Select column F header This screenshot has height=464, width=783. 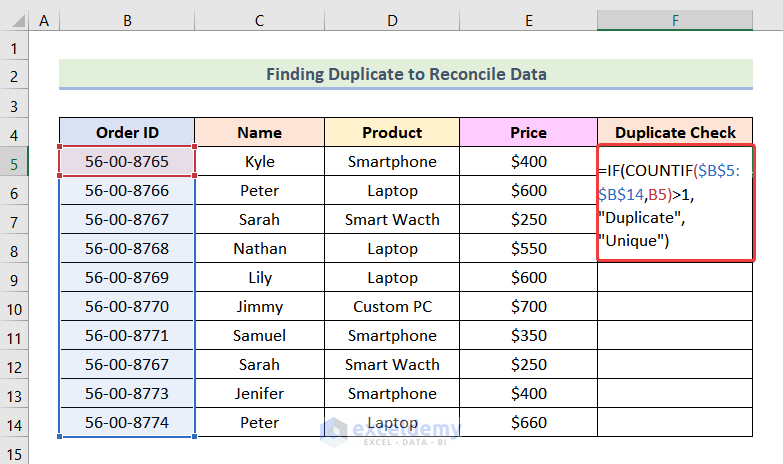click(675, 21)
